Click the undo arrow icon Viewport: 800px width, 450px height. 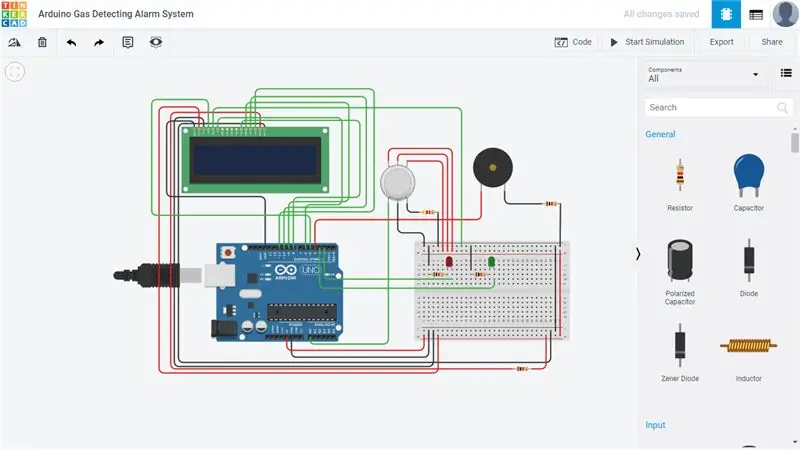[71, 42]
